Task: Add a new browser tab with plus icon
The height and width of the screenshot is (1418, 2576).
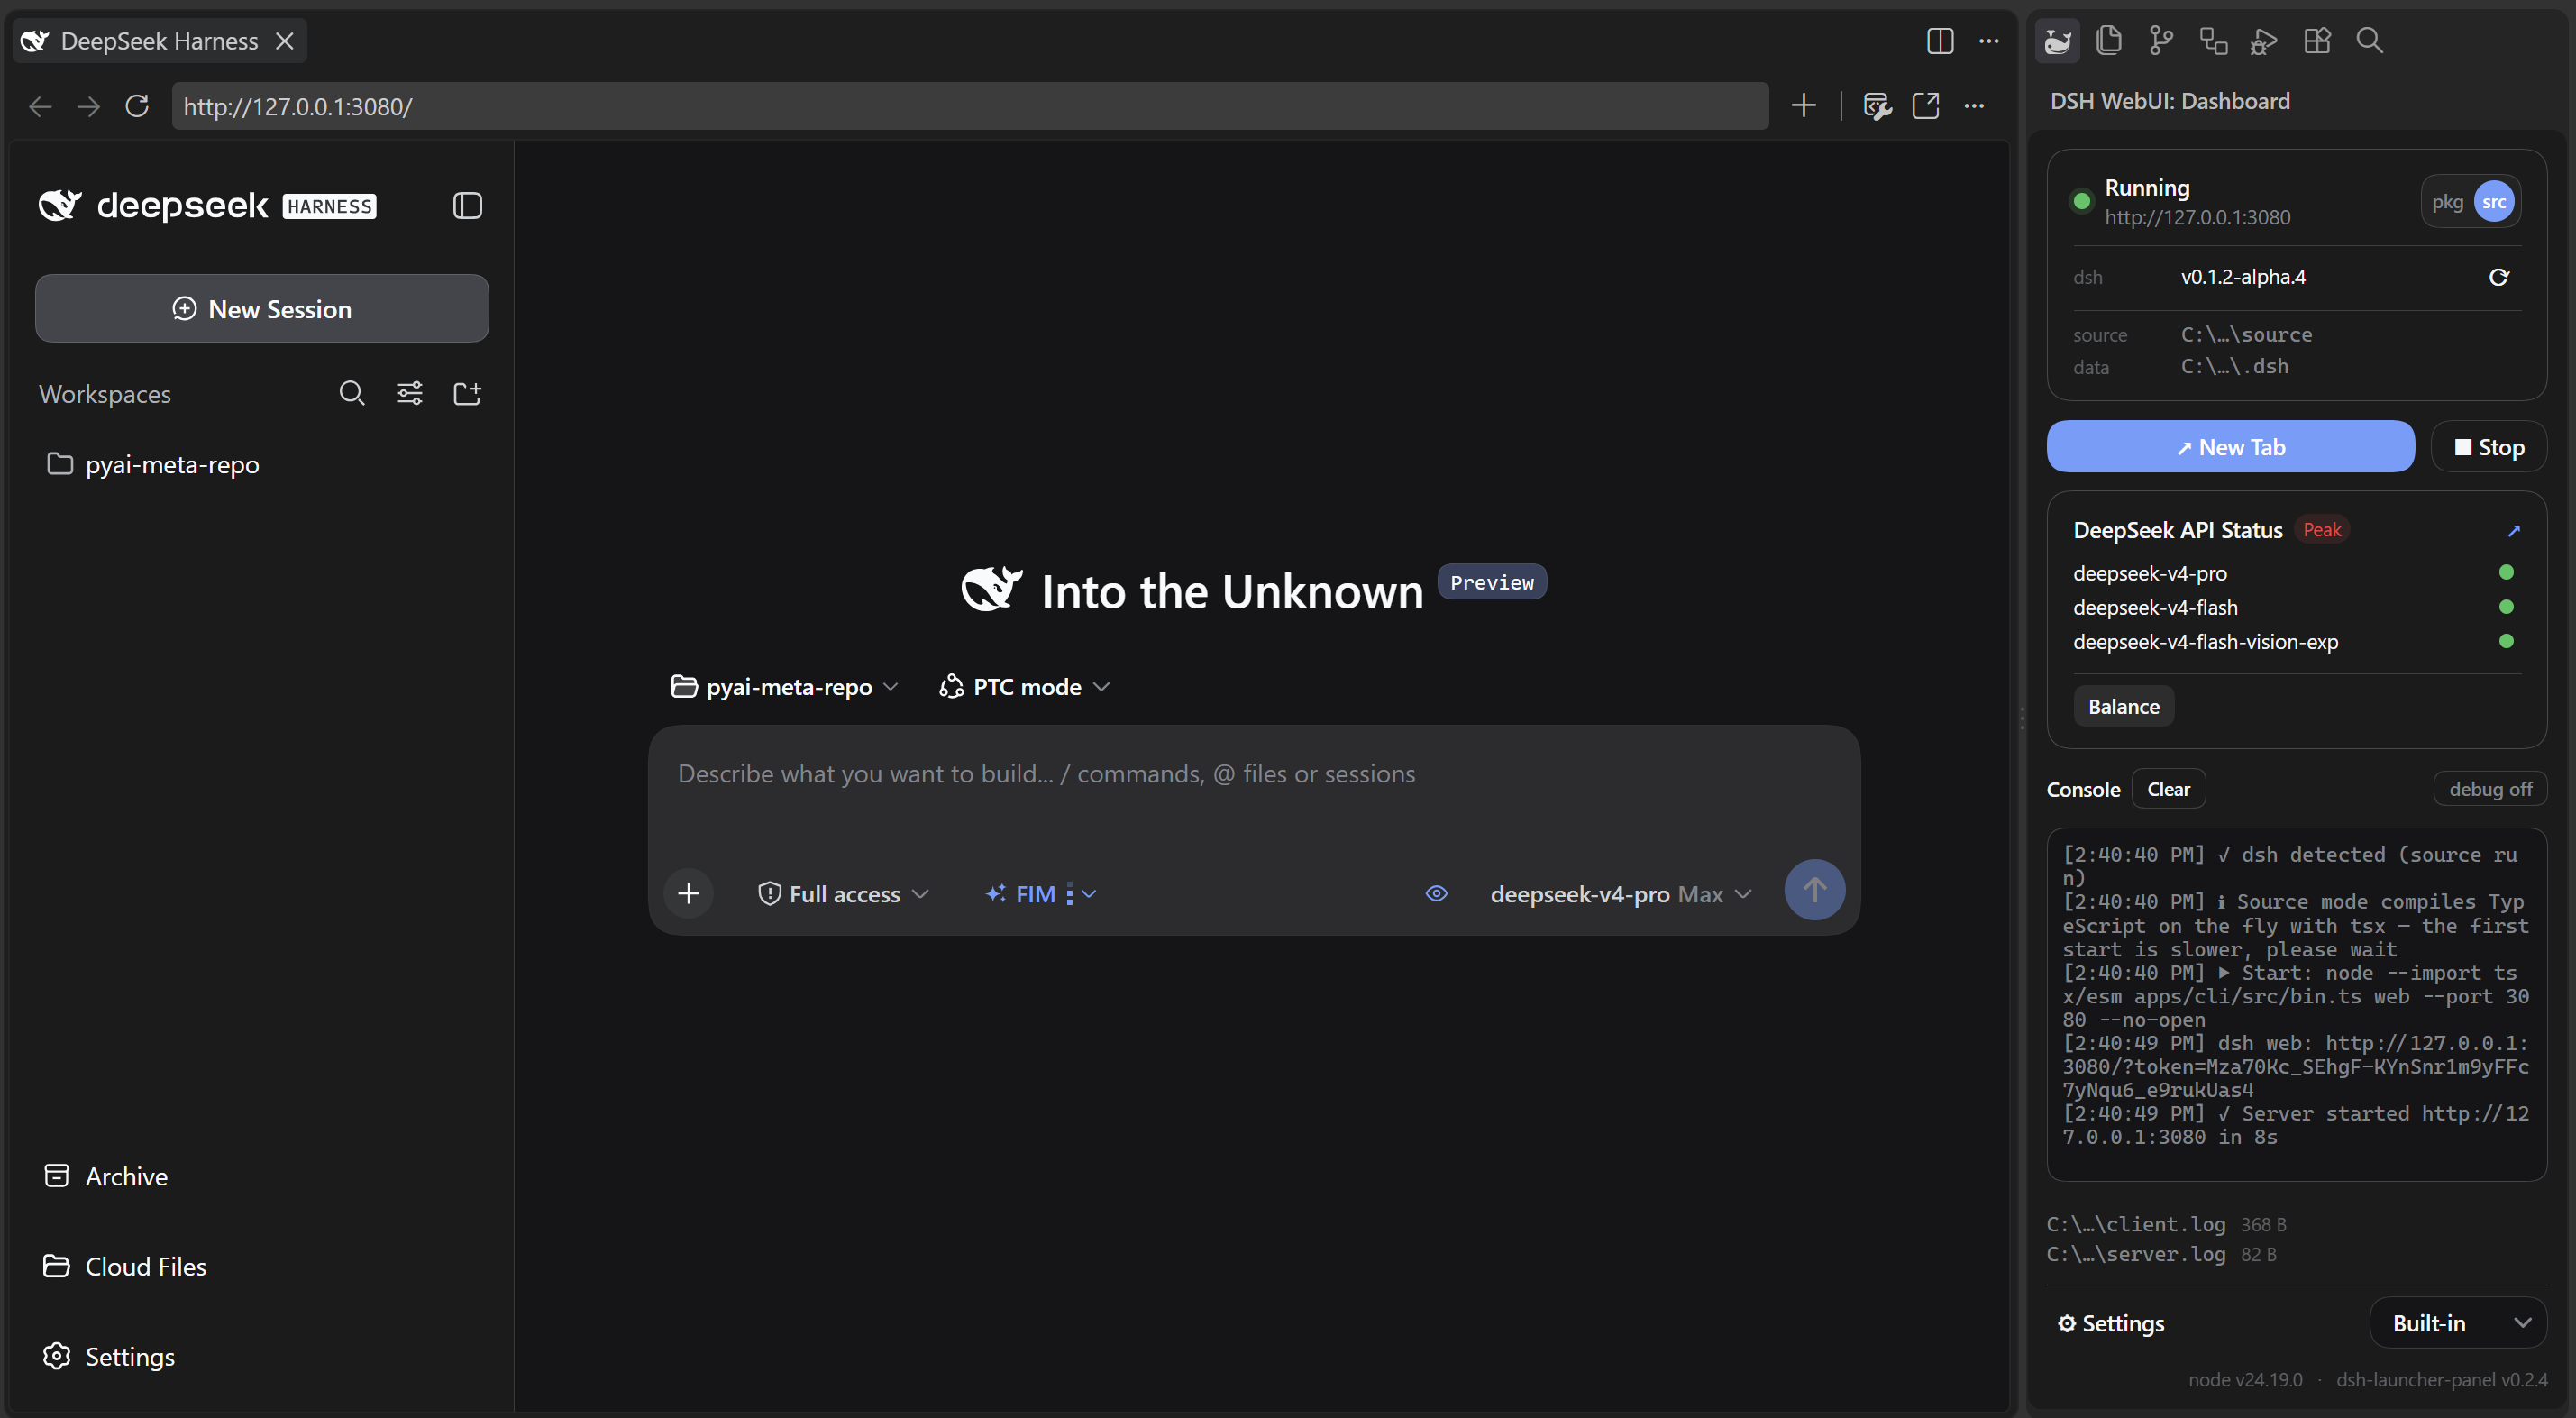Action: 1803,106
